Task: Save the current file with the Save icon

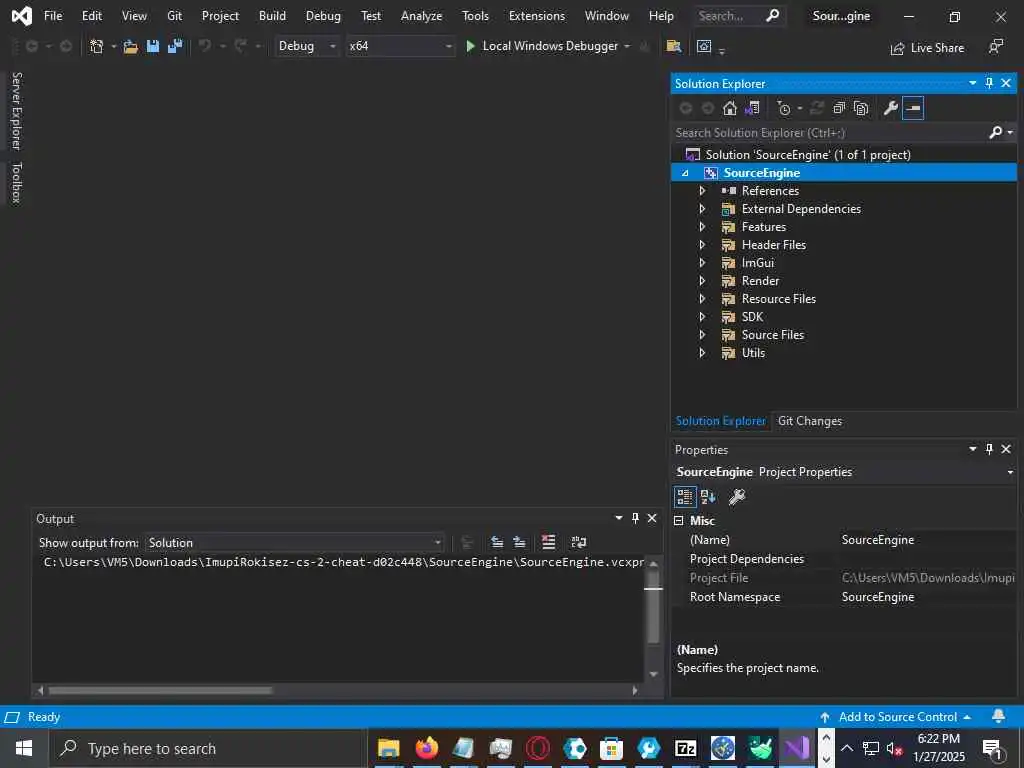Action: pos(153,46)
